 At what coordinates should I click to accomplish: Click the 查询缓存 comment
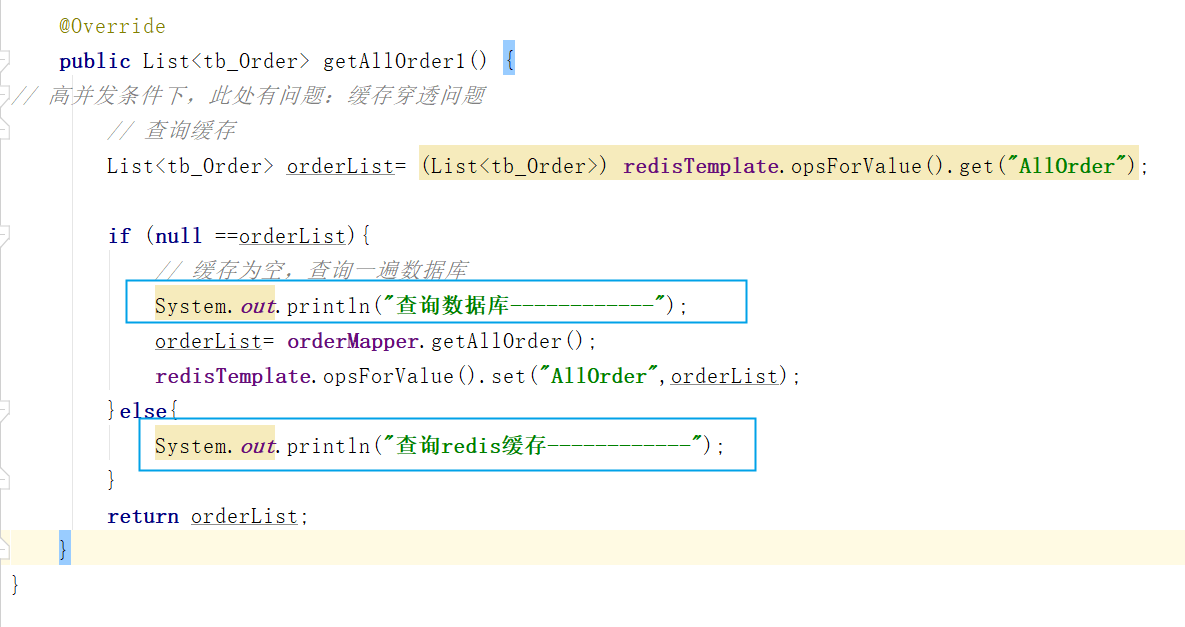point(172,131)
